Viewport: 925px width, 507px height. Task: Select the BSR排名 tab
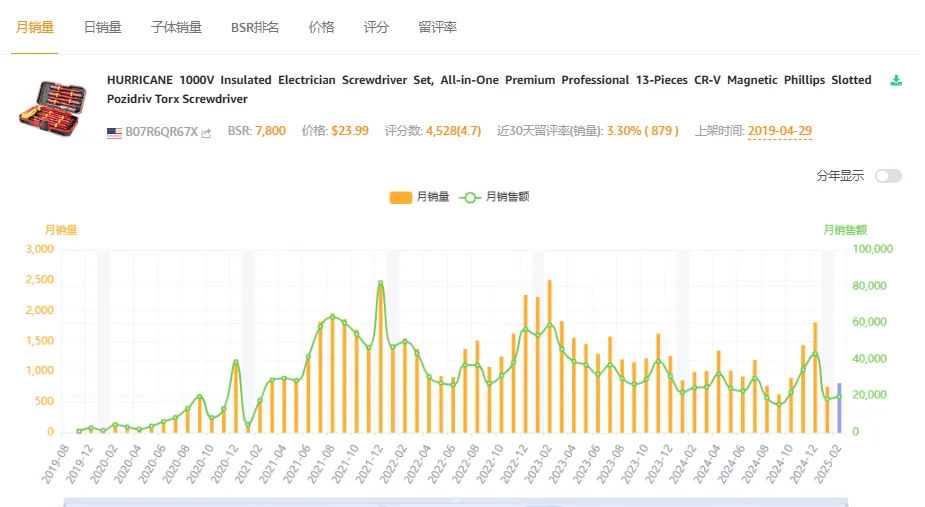pos(255,27)
